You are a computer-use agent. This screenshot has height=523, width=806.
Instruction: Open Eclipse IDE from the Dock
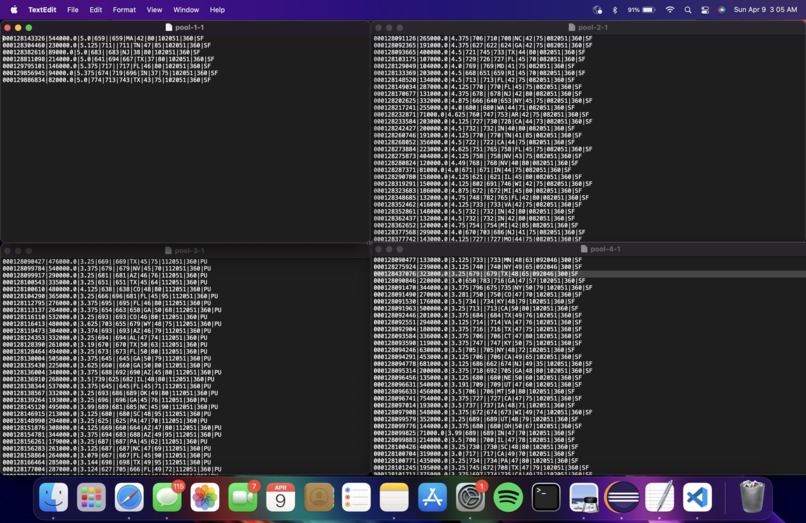(622, 497)
